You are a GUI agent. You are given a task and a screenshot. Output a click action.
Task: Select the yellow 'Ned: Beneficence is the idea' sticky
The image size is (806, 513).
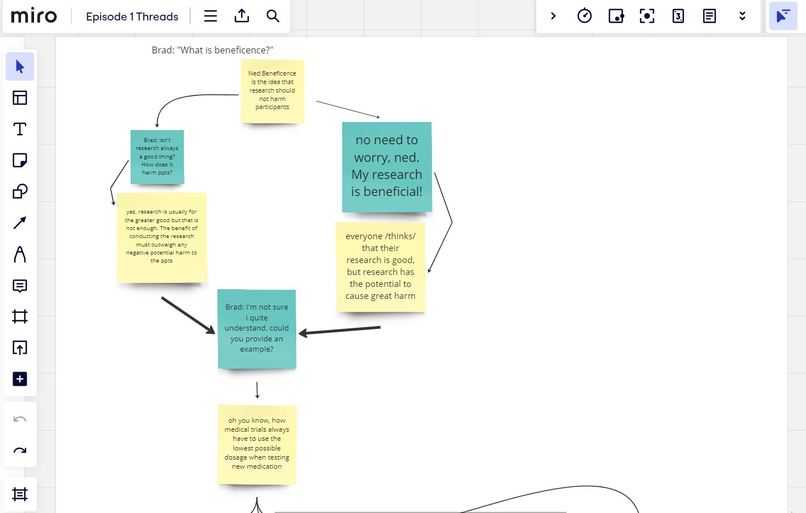272,91
